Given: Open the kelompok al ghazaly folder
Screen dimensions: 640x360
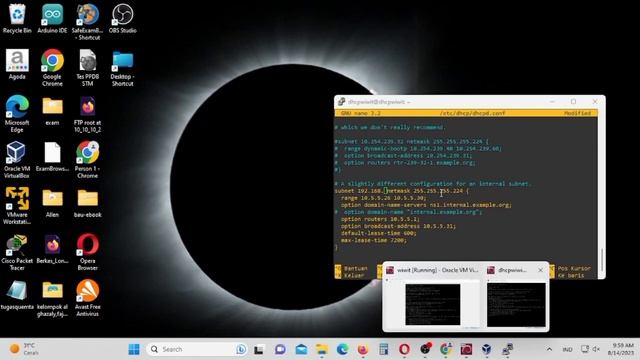Looking at the screenshot, I should [52, 298].
